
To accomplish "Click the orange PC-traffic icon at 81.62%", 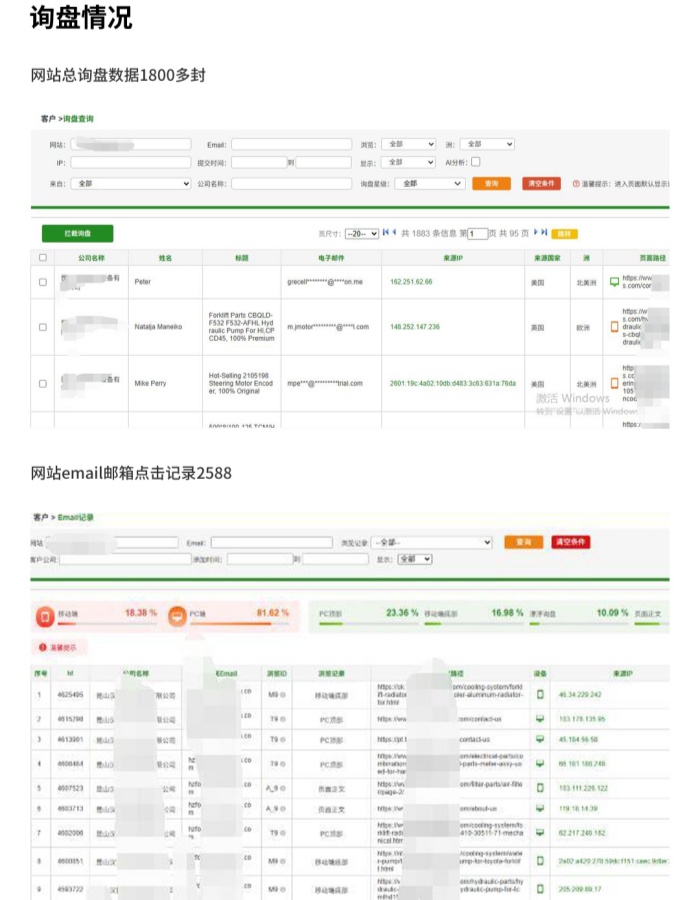I will (176, 616).
